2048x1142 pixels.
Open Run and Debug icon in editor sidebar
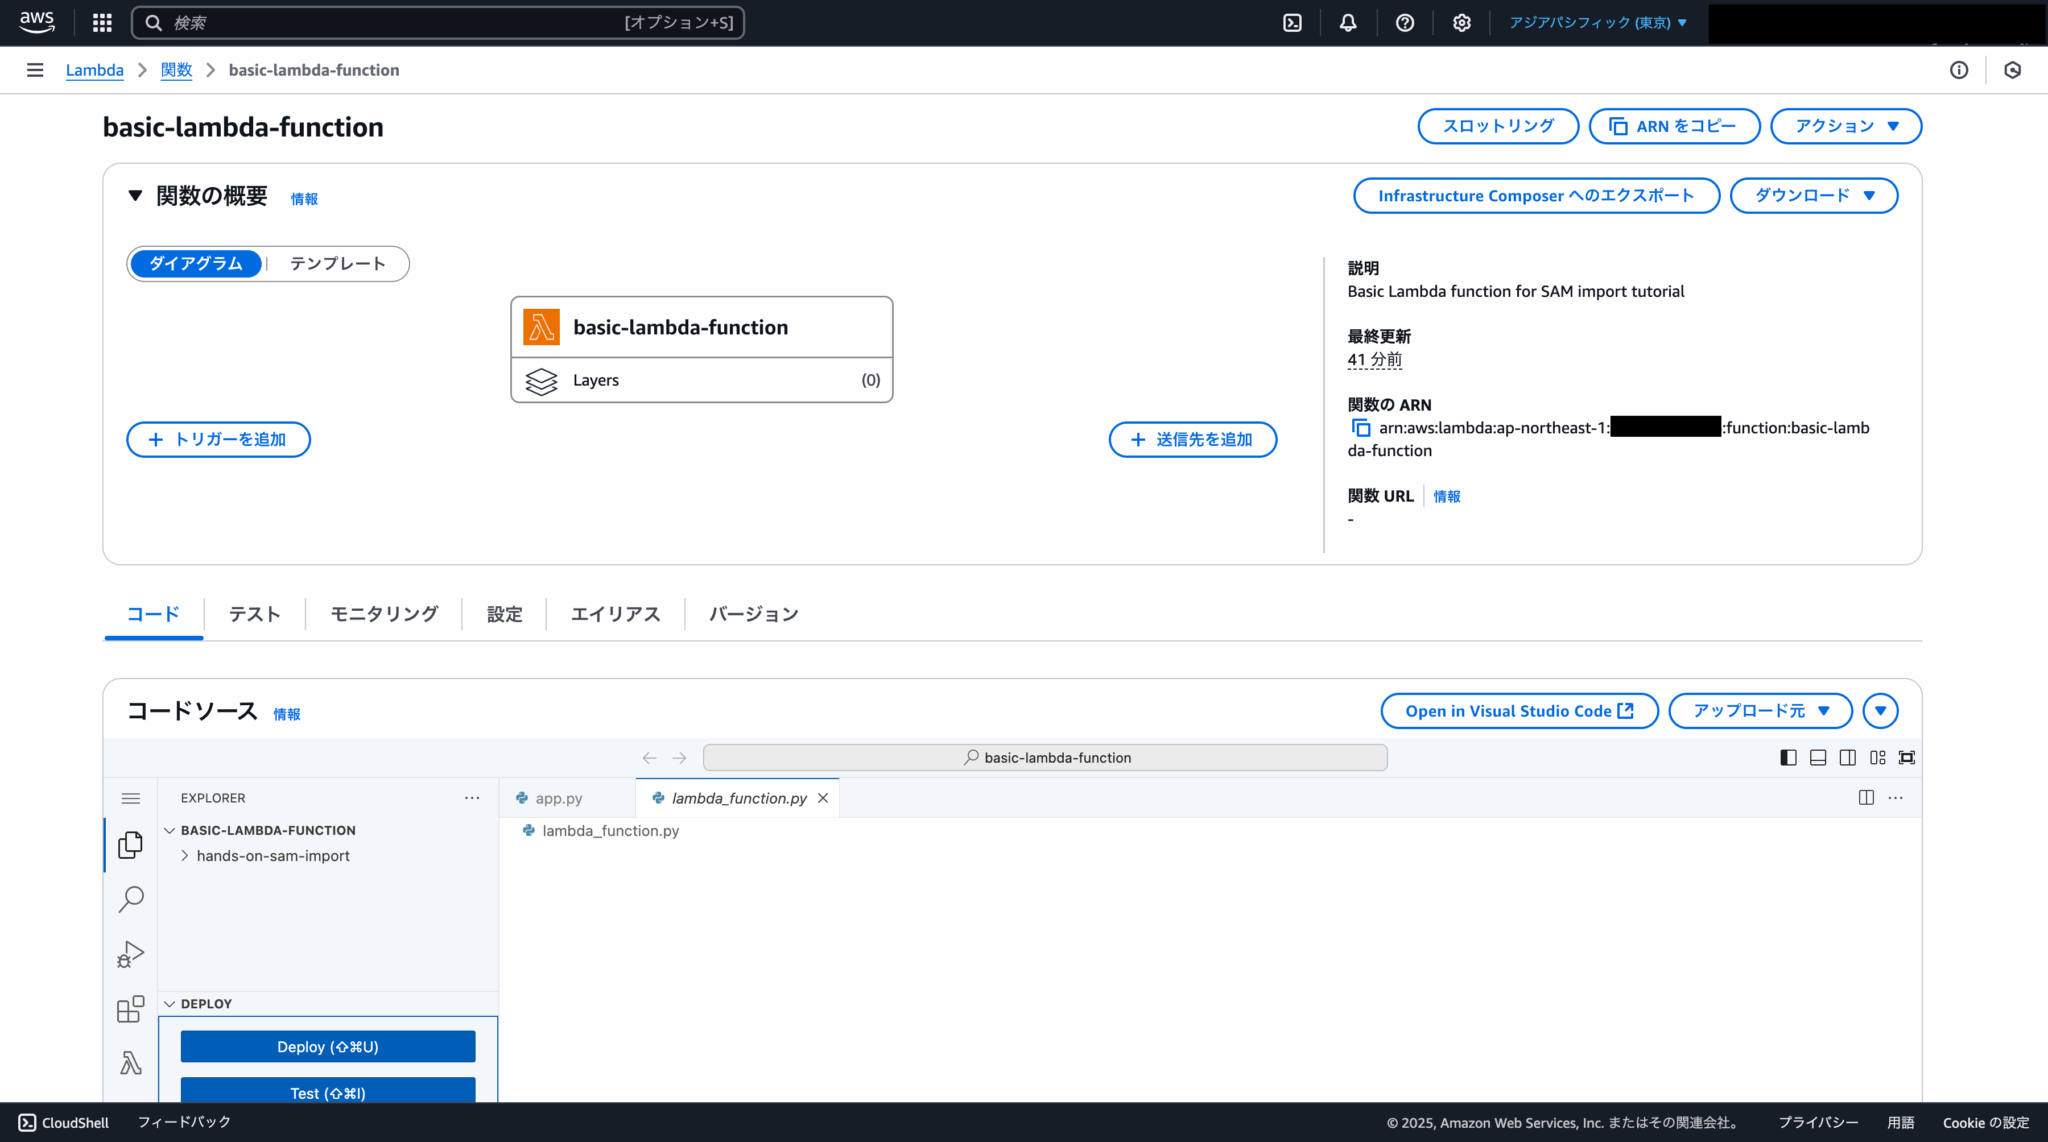(x=131, y=954)
